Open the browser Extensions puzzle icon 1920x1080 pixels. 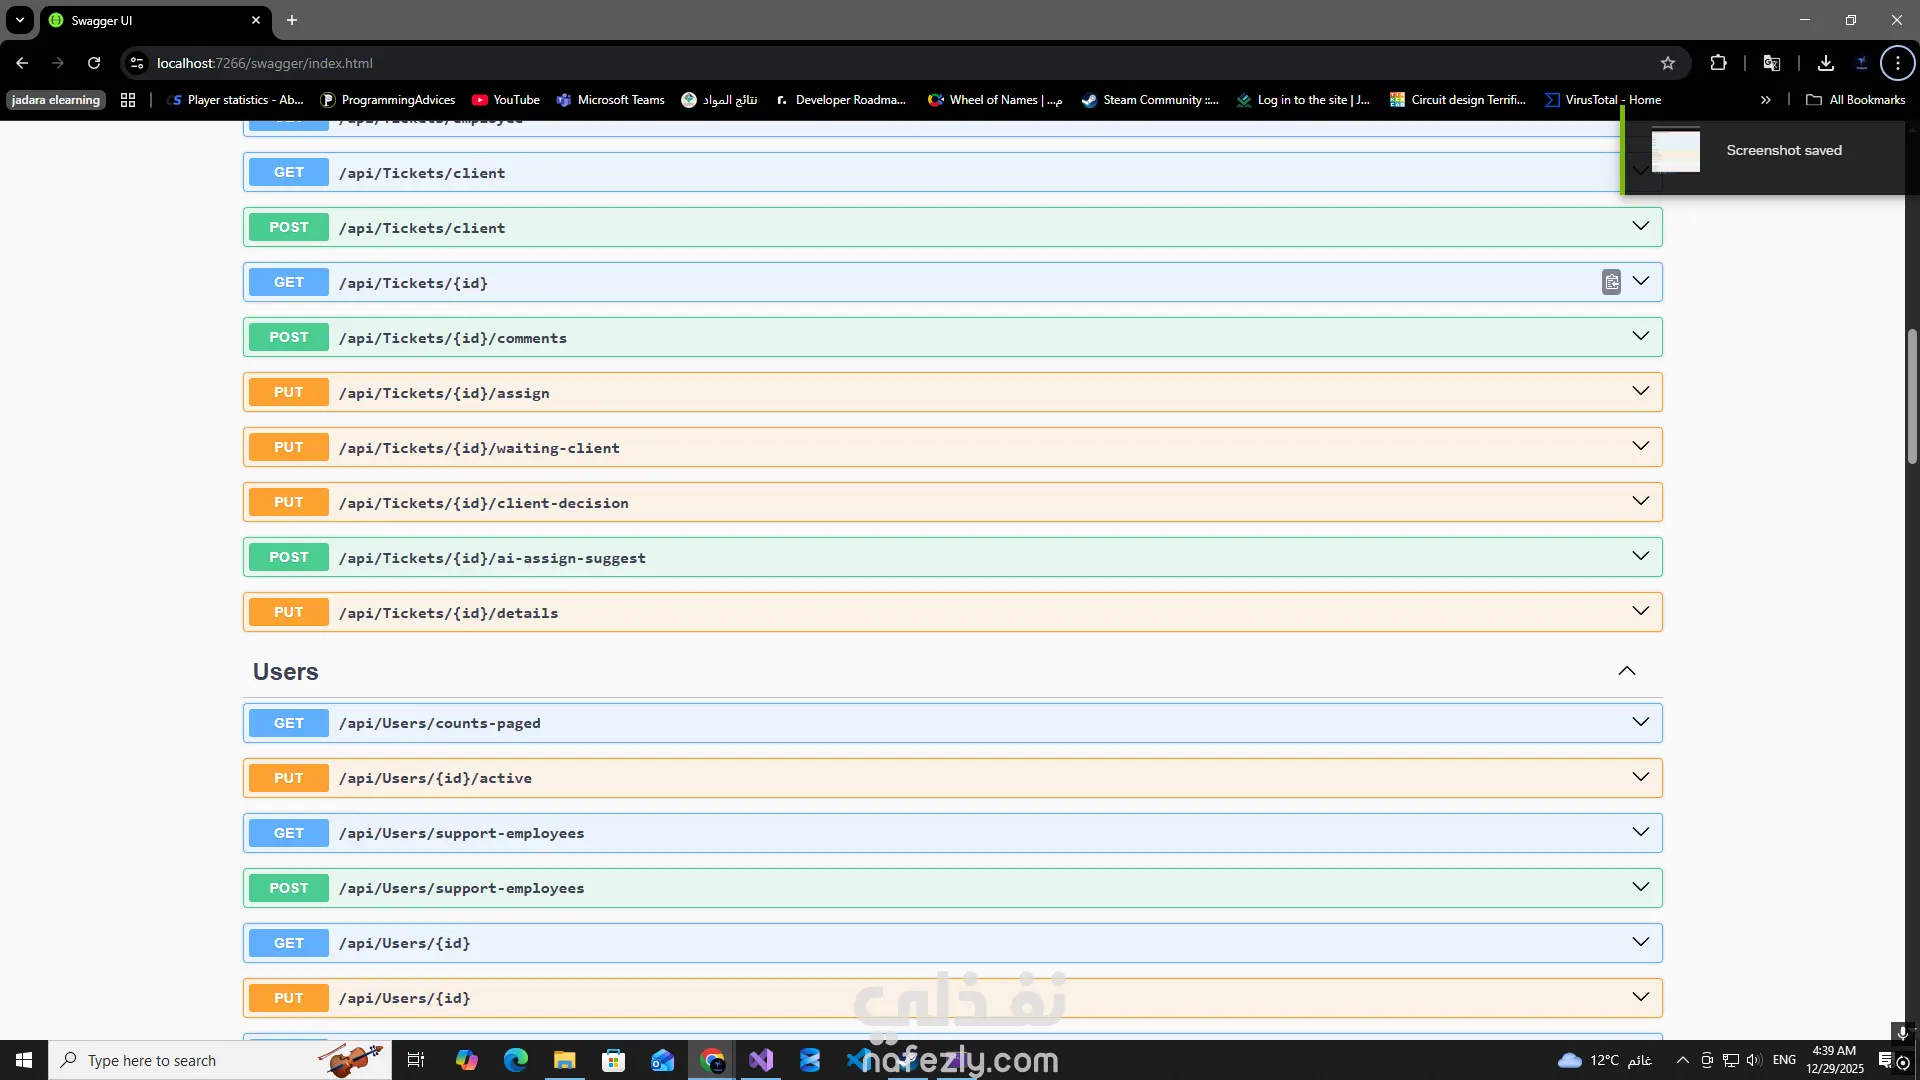point(1718,63)
